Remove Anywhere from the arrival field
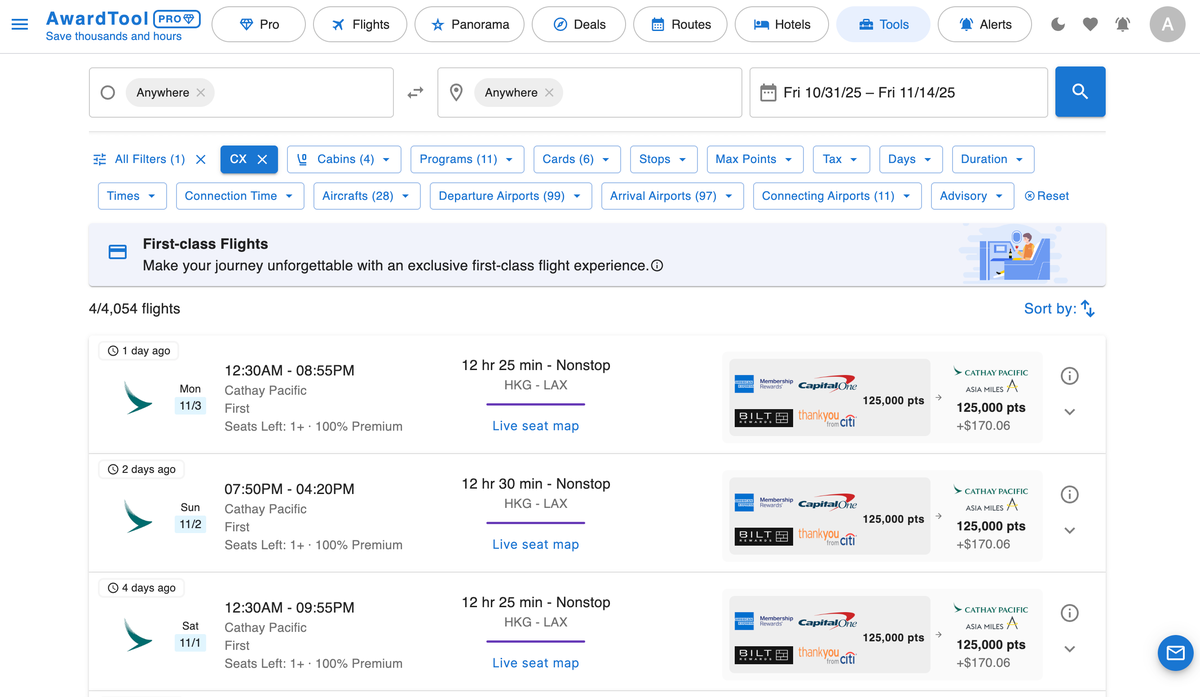 pyautogui.click(x=548, y=92)
